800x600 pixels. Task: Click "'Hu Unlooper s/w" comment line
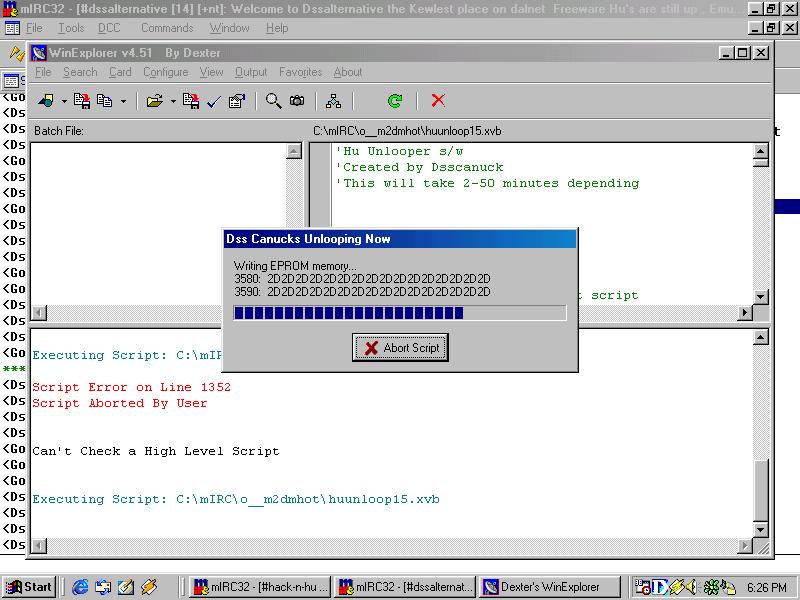click(399, 151)
